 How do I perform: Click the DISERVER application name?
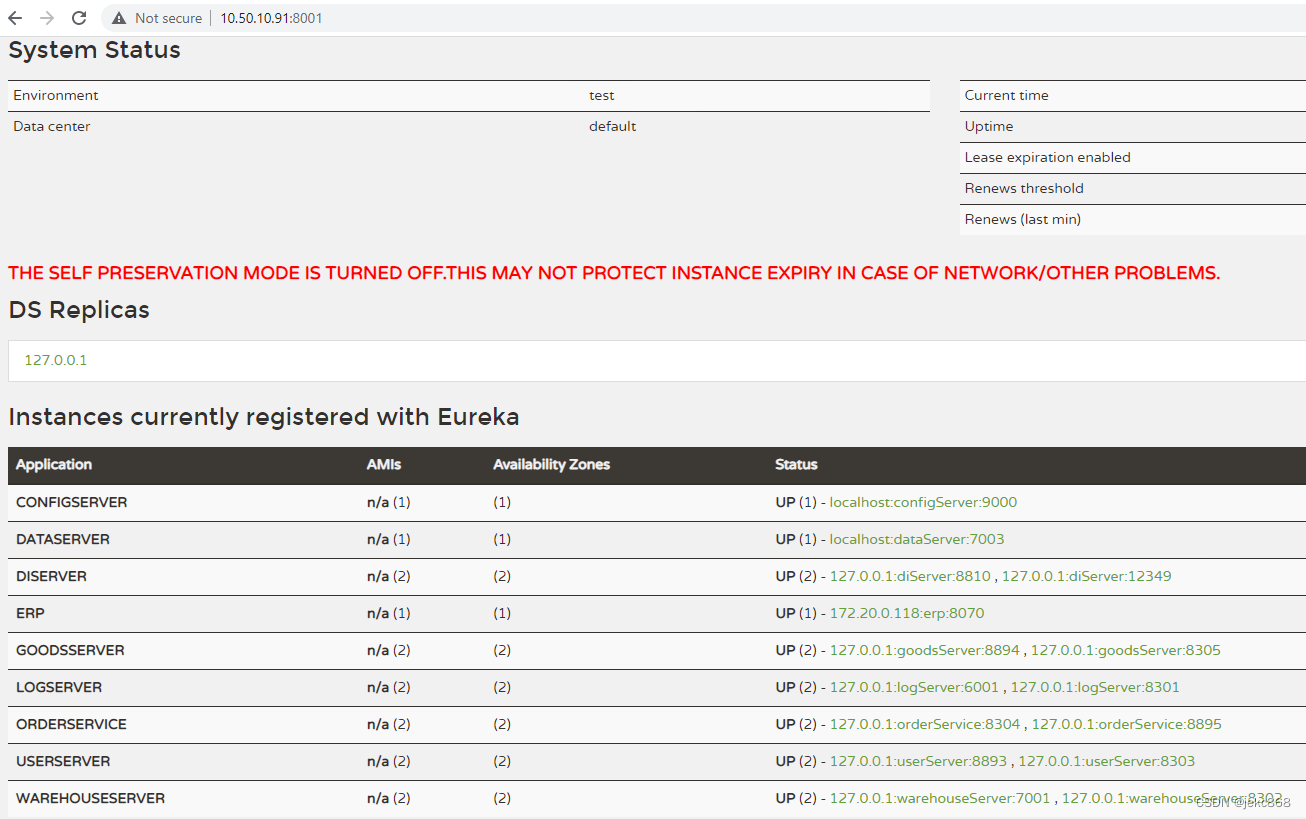coord(51,576)
